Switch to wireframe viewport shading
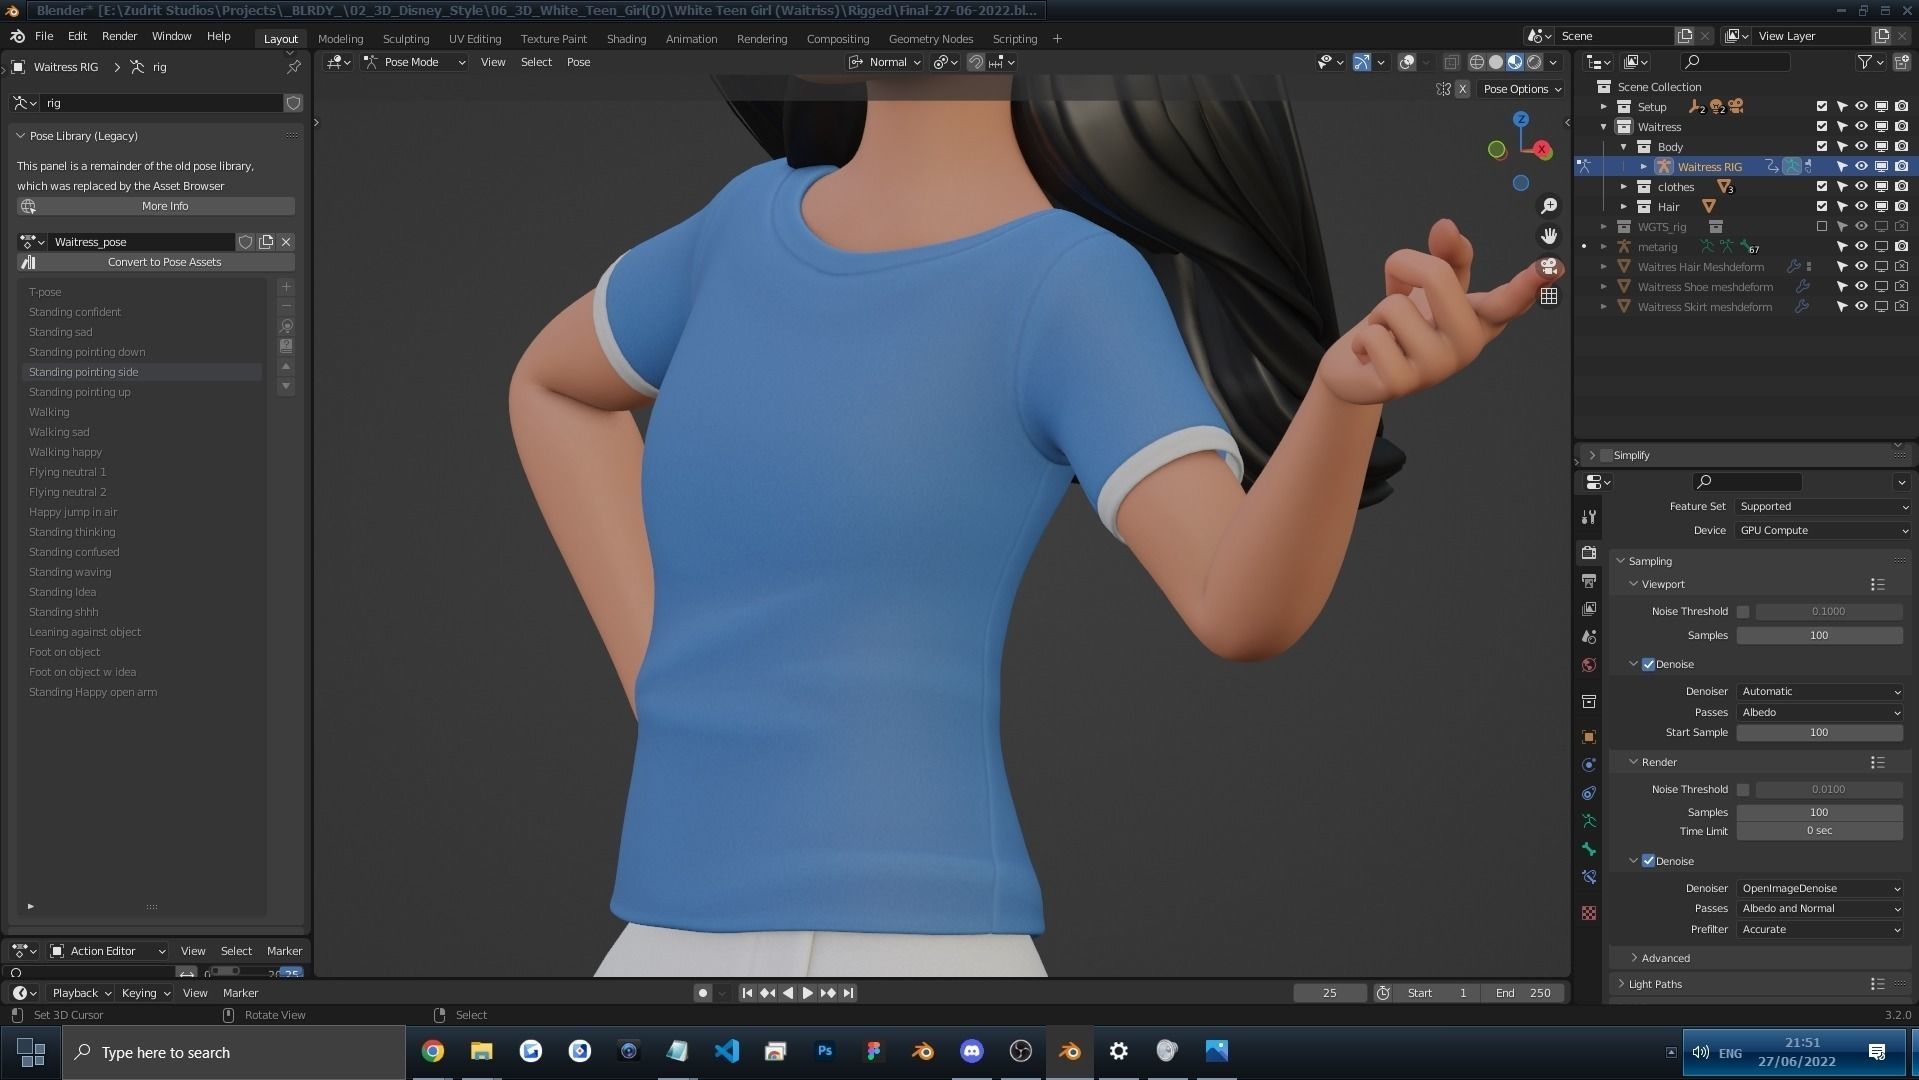The width and height of the screenshot is (1919, 1080). pyautogui.click(x=1476, y=62)
